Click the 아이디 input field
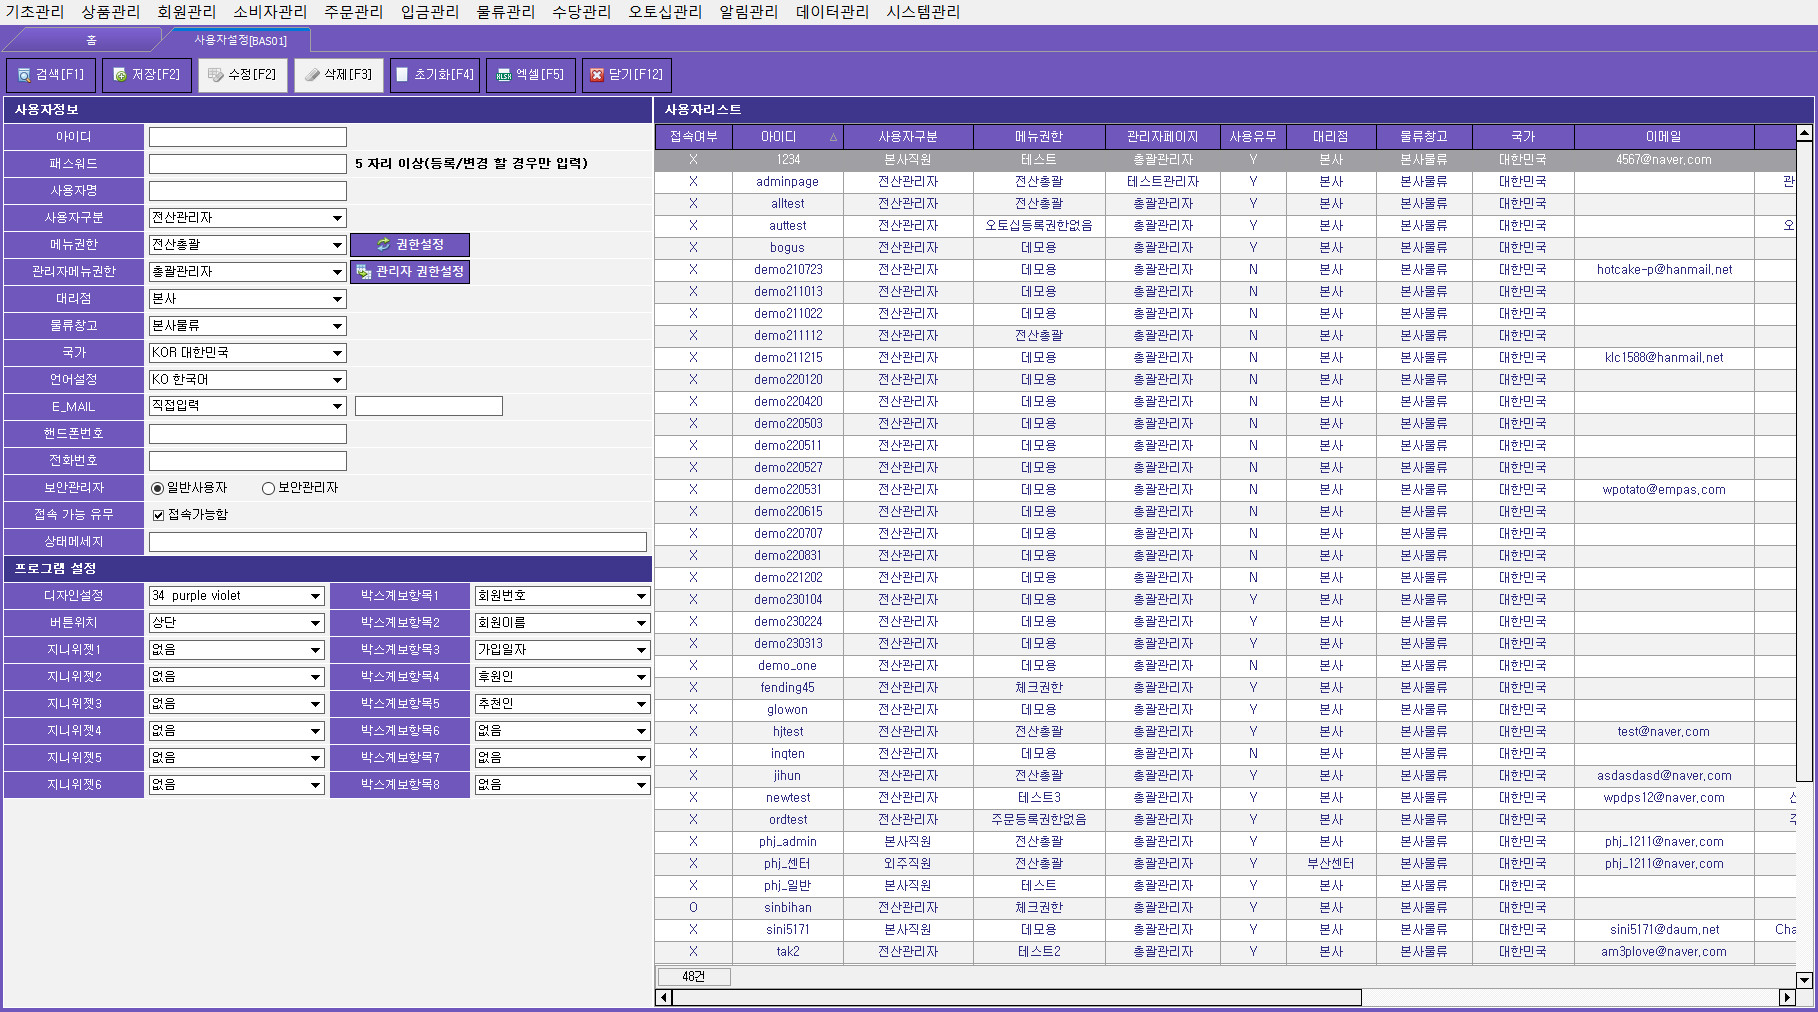Image resolution: width=1818 pixels, height=1012 pixels. (x=248, y=137)
